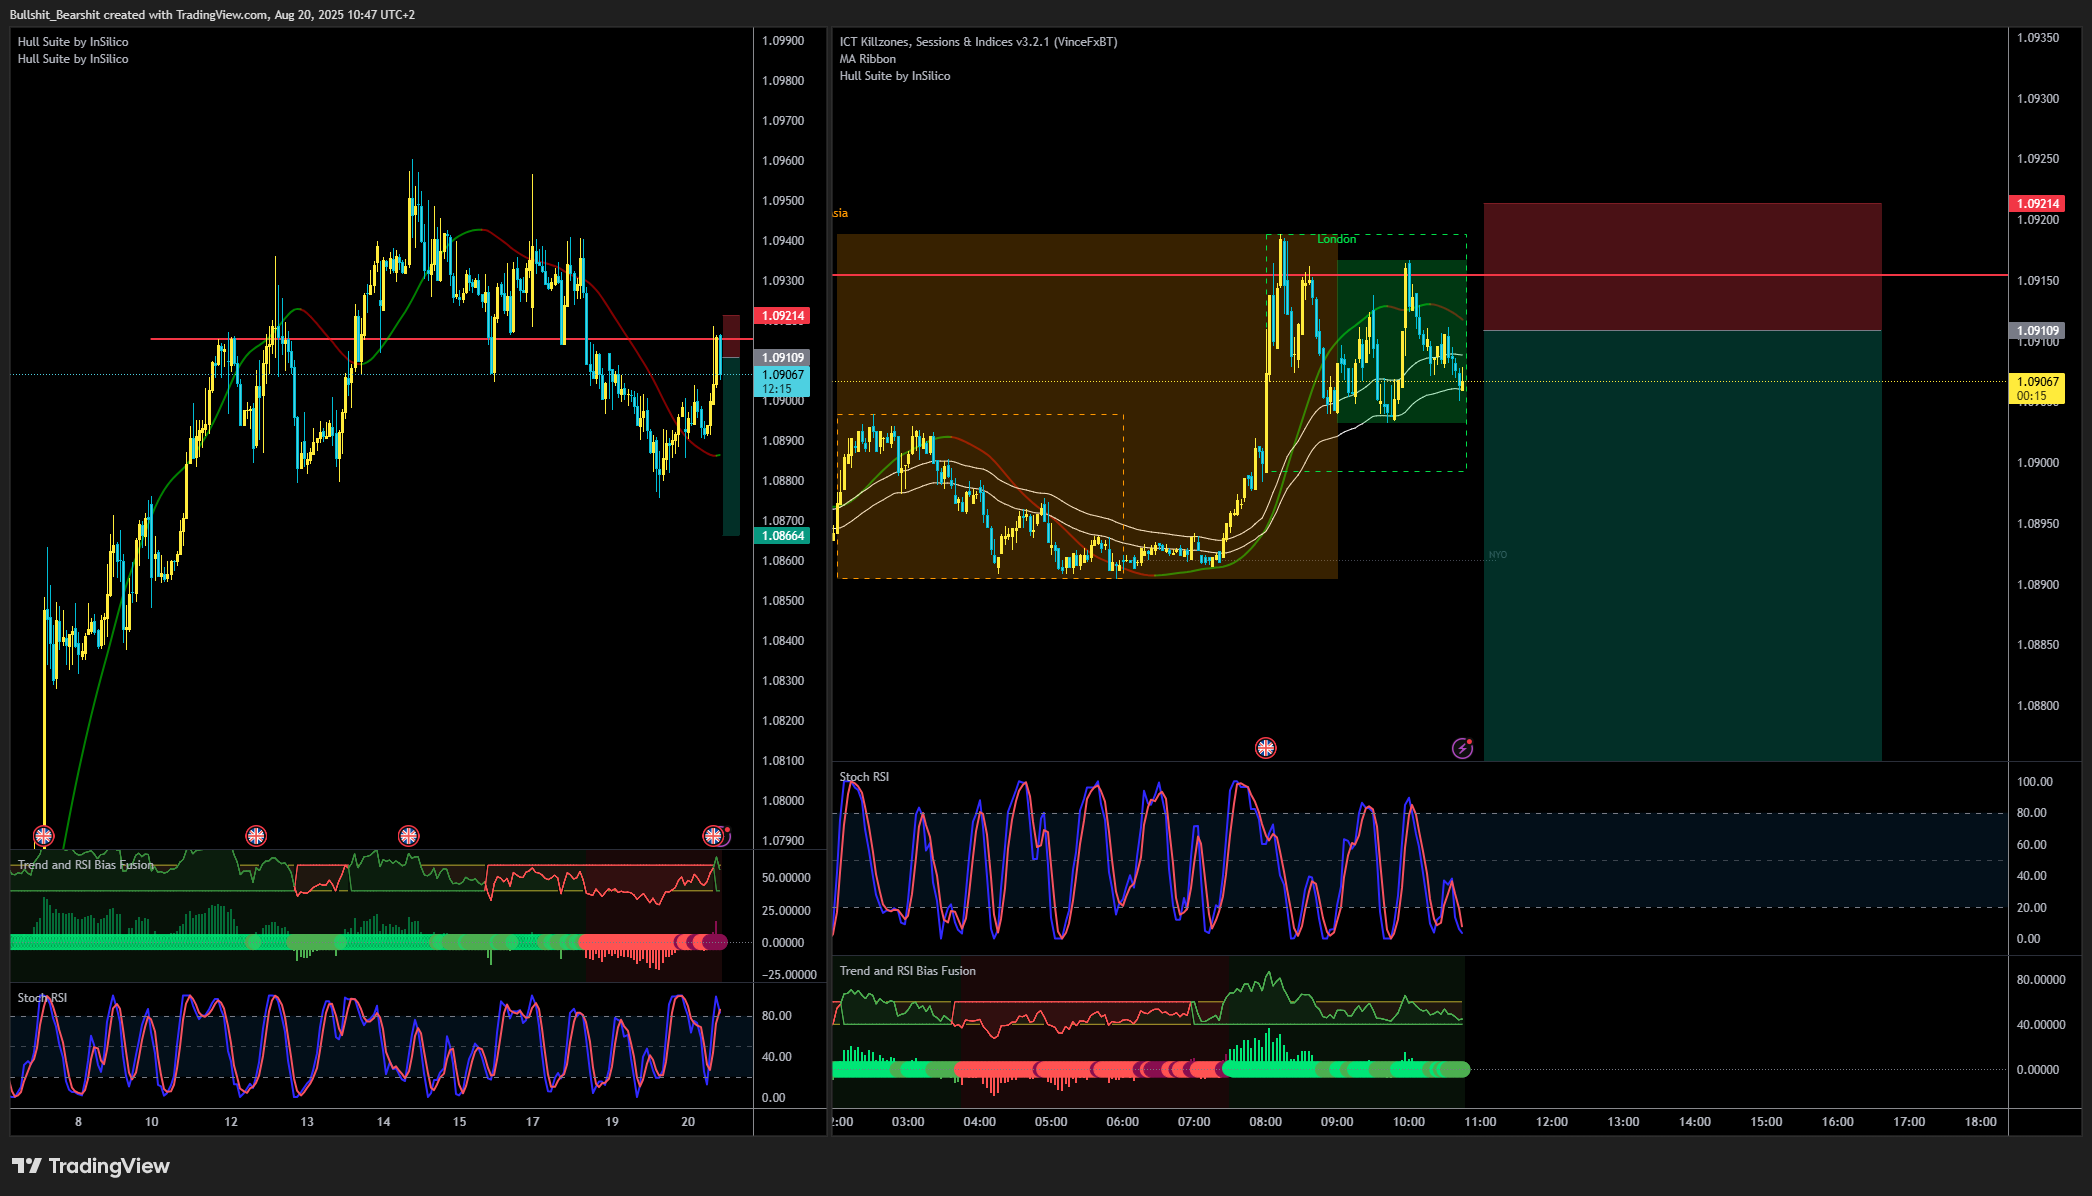Click the 1.09900 tick on left price axis
The image size is (2092, 1196).
coord(783,41)
